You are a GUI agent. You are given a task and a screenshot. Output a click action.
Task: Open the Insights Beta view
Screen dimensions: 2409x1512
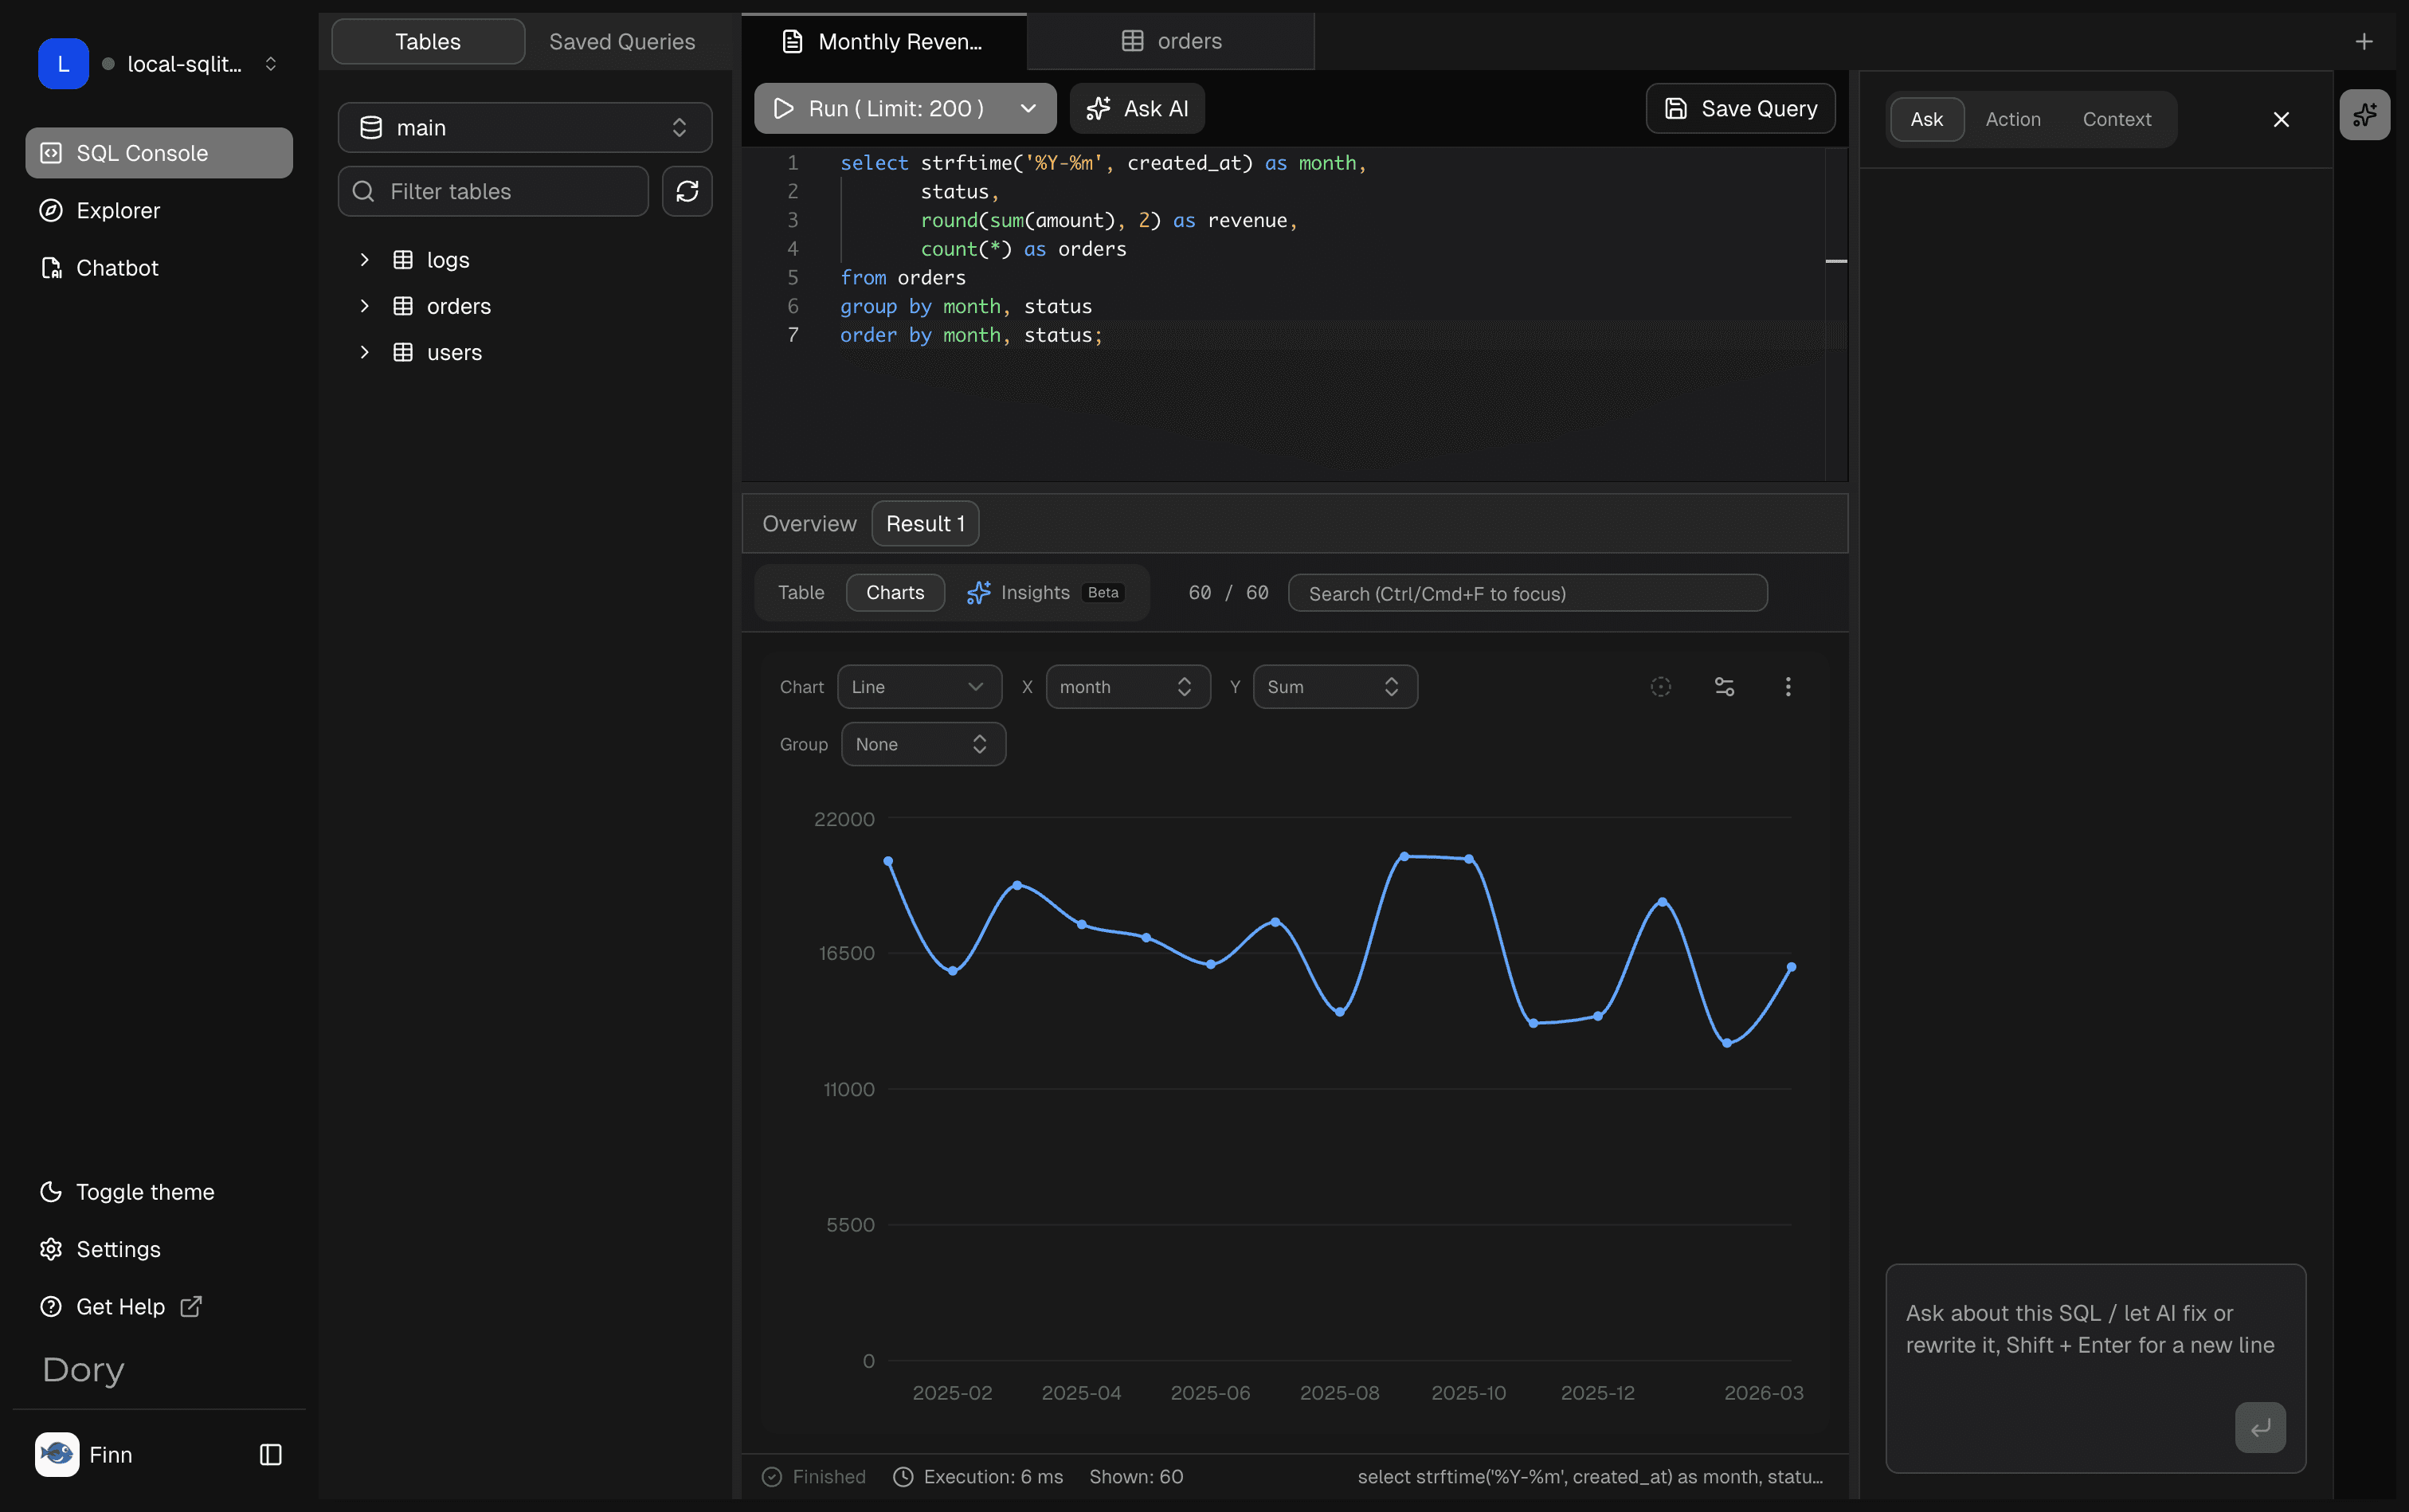point(1046,592)
